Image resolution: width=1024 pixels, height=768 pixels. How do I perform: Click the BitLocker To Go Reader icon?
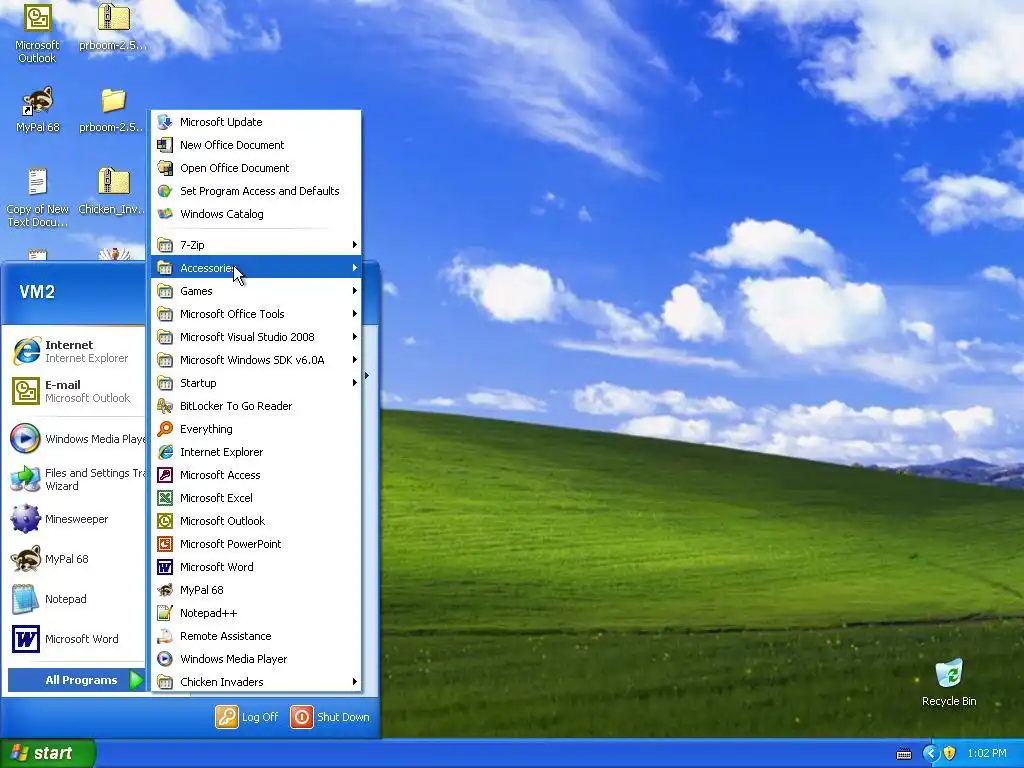click(165, 406)
